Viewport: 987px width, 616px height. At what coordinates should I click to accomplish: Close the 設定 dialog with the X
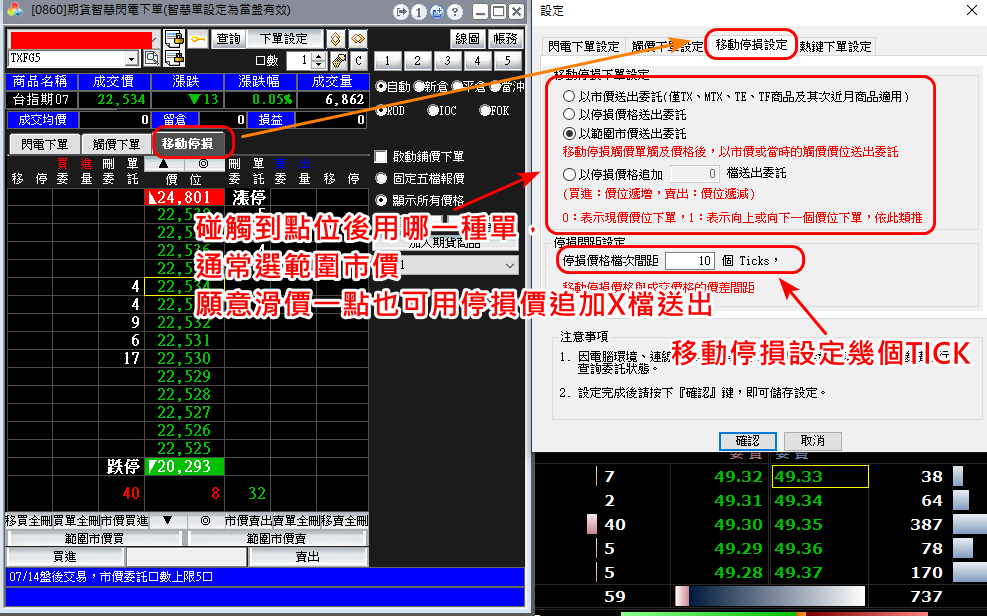tap(972, 11)
